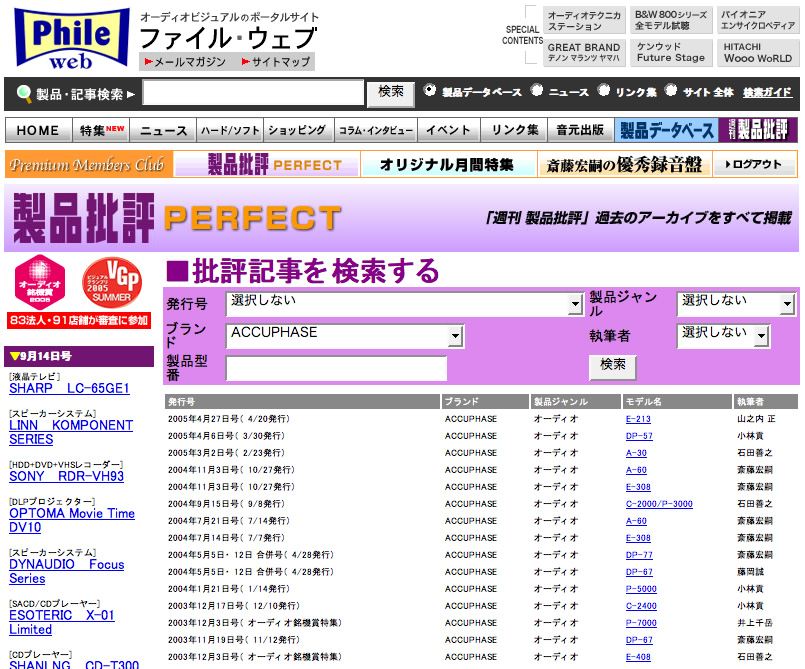
Task: Open the OPTOMA Movie Time DV10 link
Action: point(72,520)
